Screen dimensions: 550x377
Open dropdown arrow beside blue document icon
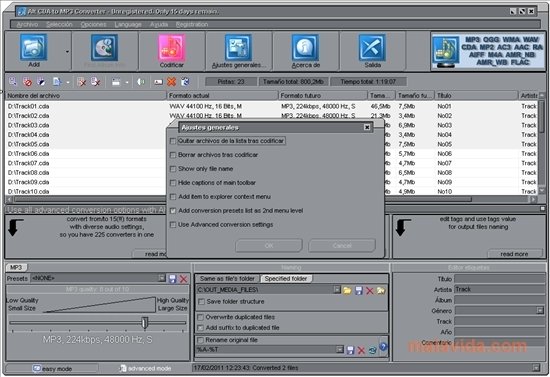click(68, 83)
